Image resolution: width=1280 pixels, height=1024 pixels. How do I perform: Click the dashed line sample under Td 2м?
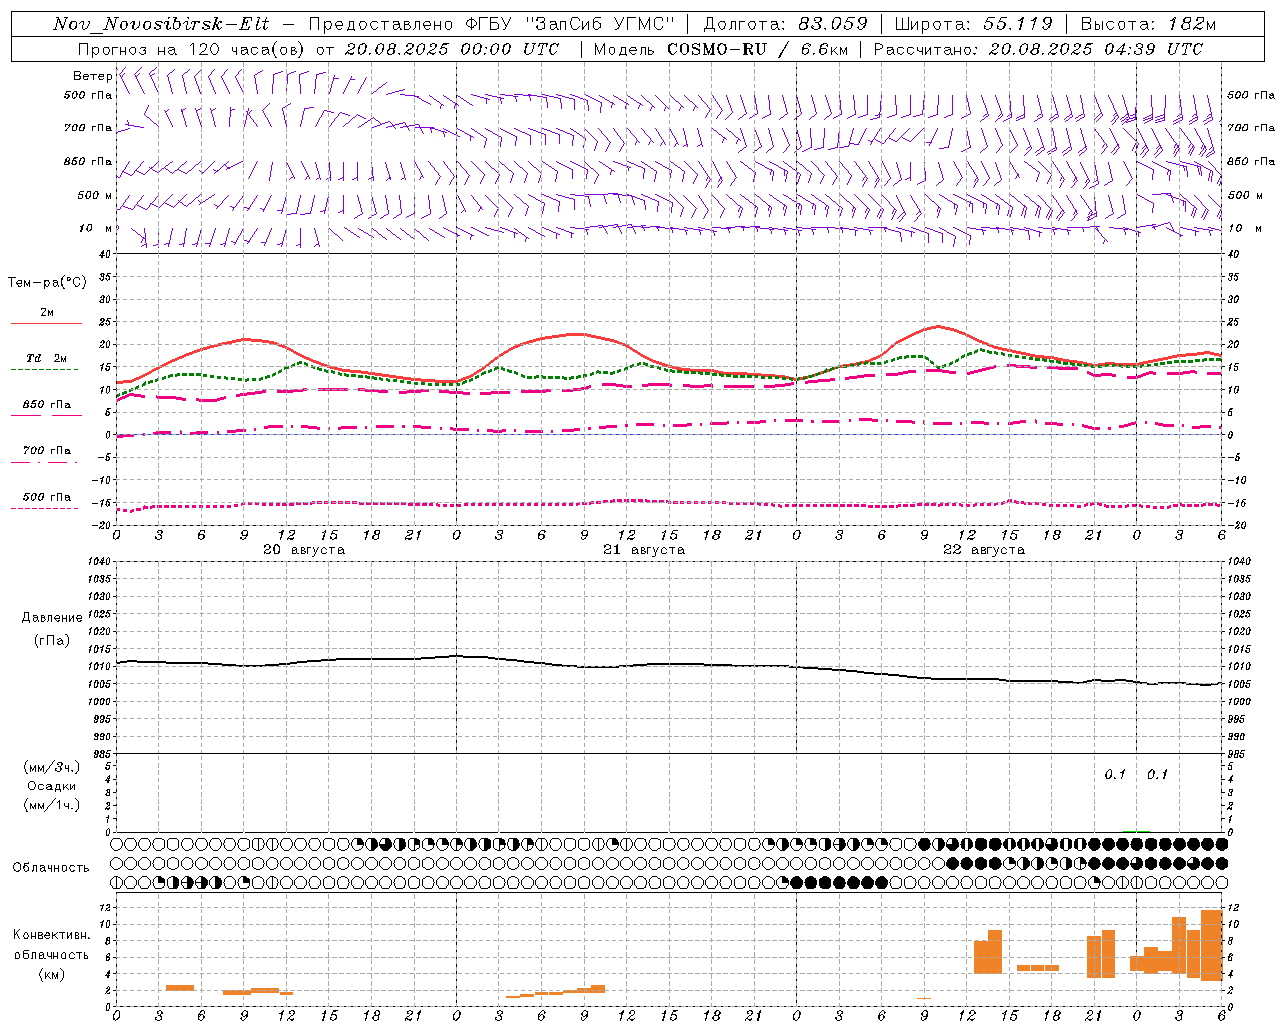[x=44, y=370]
